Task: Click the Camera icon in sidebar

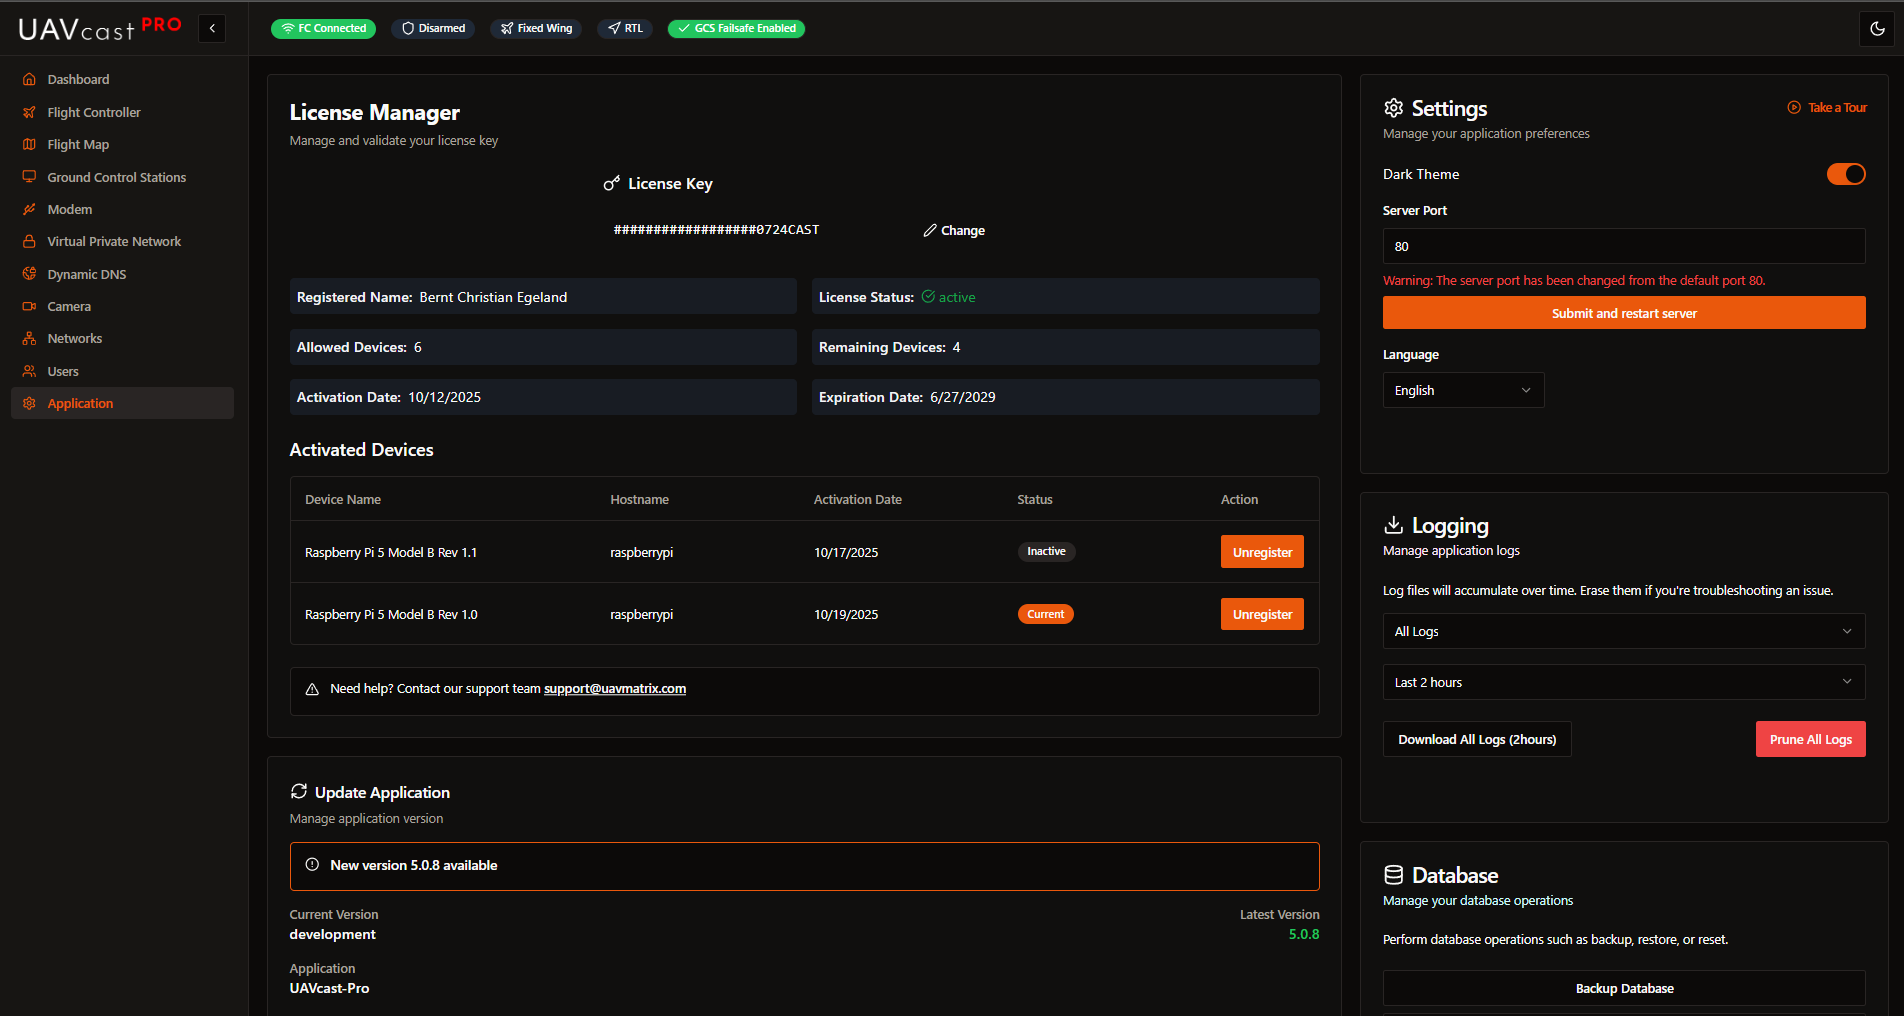Action: (29, 306)
